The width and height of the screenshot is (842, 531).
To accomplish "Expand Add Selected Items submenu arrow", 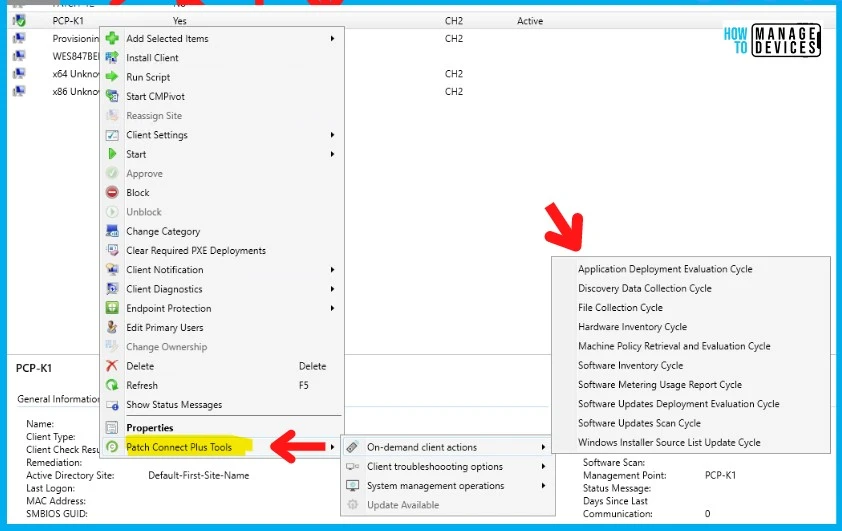I will click(332, 39).
